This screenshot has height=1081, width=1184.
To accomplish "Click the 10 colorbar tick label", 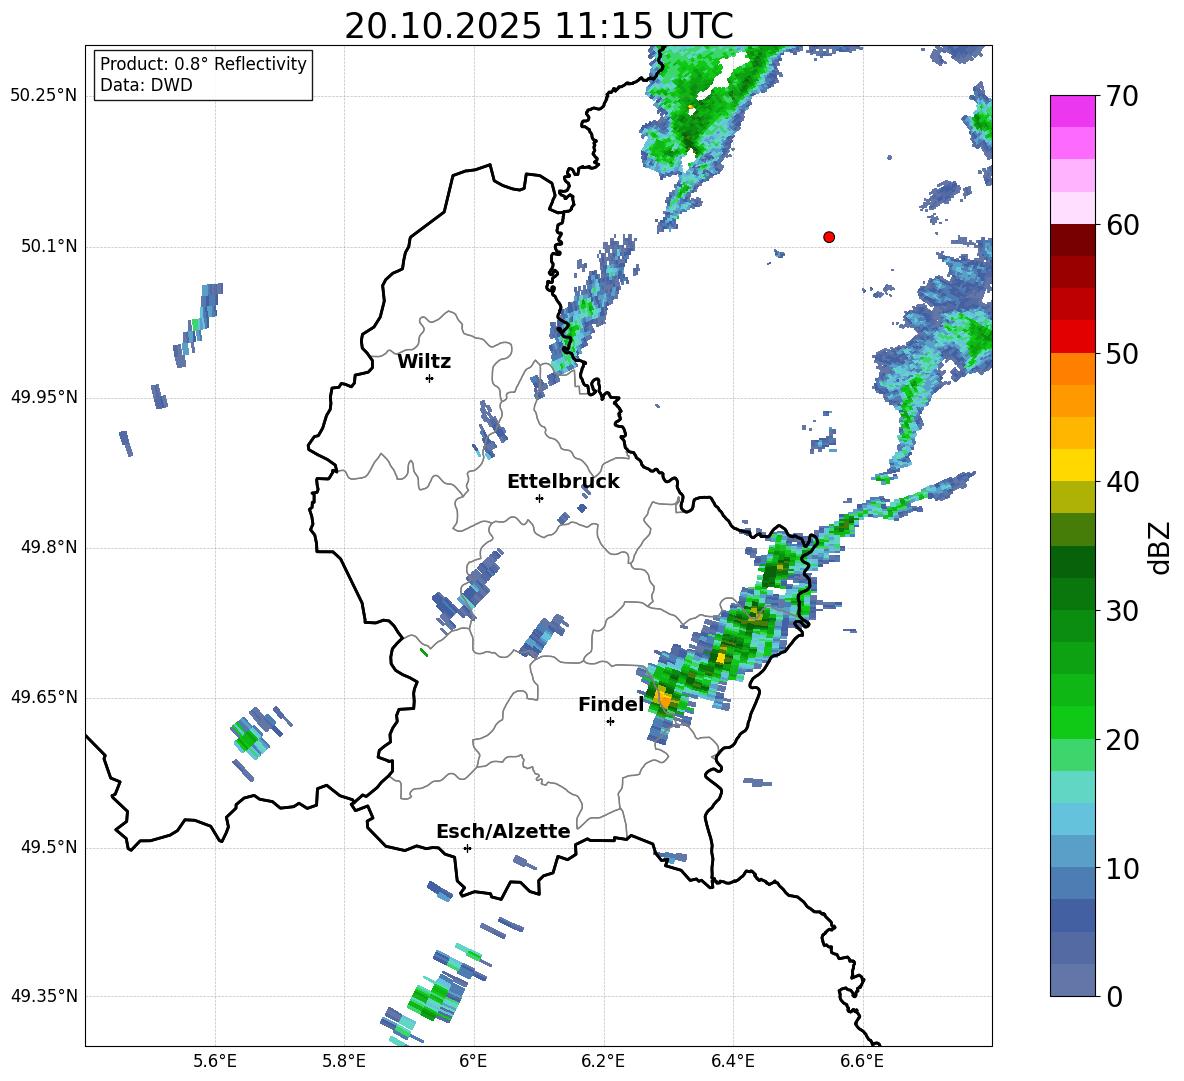I will click(x=1122, y=868).
